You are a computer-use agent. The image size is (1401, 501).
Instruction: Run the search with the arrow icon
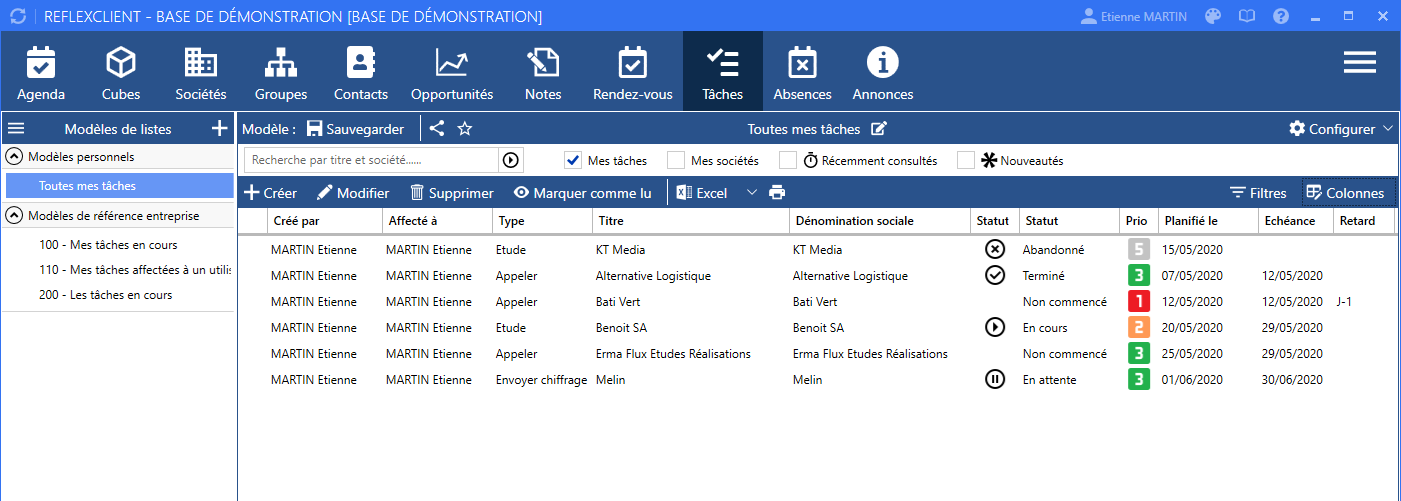tap(511, 160)
